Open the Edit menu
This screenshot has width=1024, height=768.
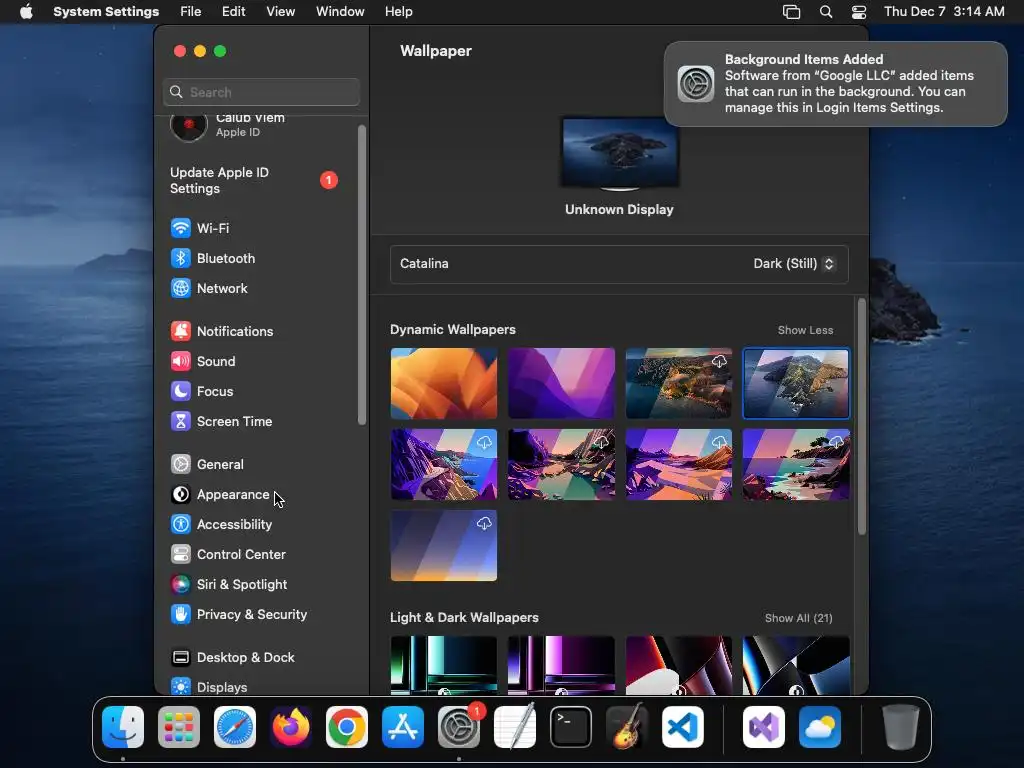coord(234,12)
